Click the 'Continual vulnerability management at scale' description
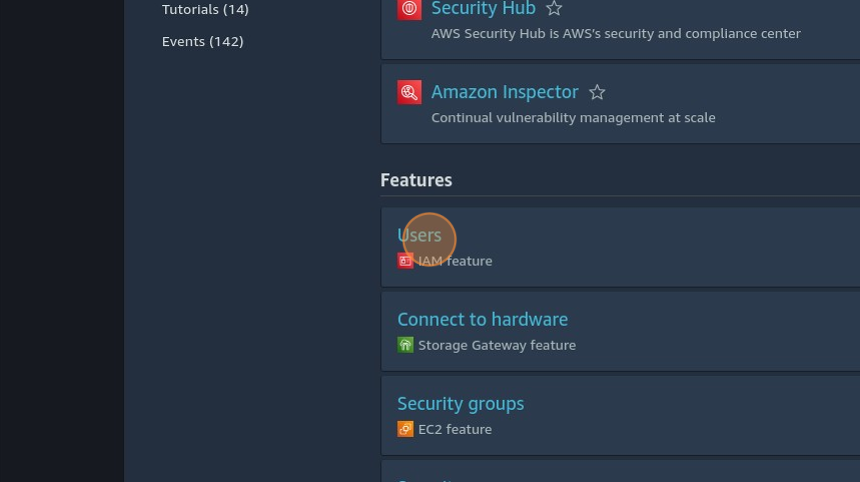The image size is (860, 482). click(573, 118)
